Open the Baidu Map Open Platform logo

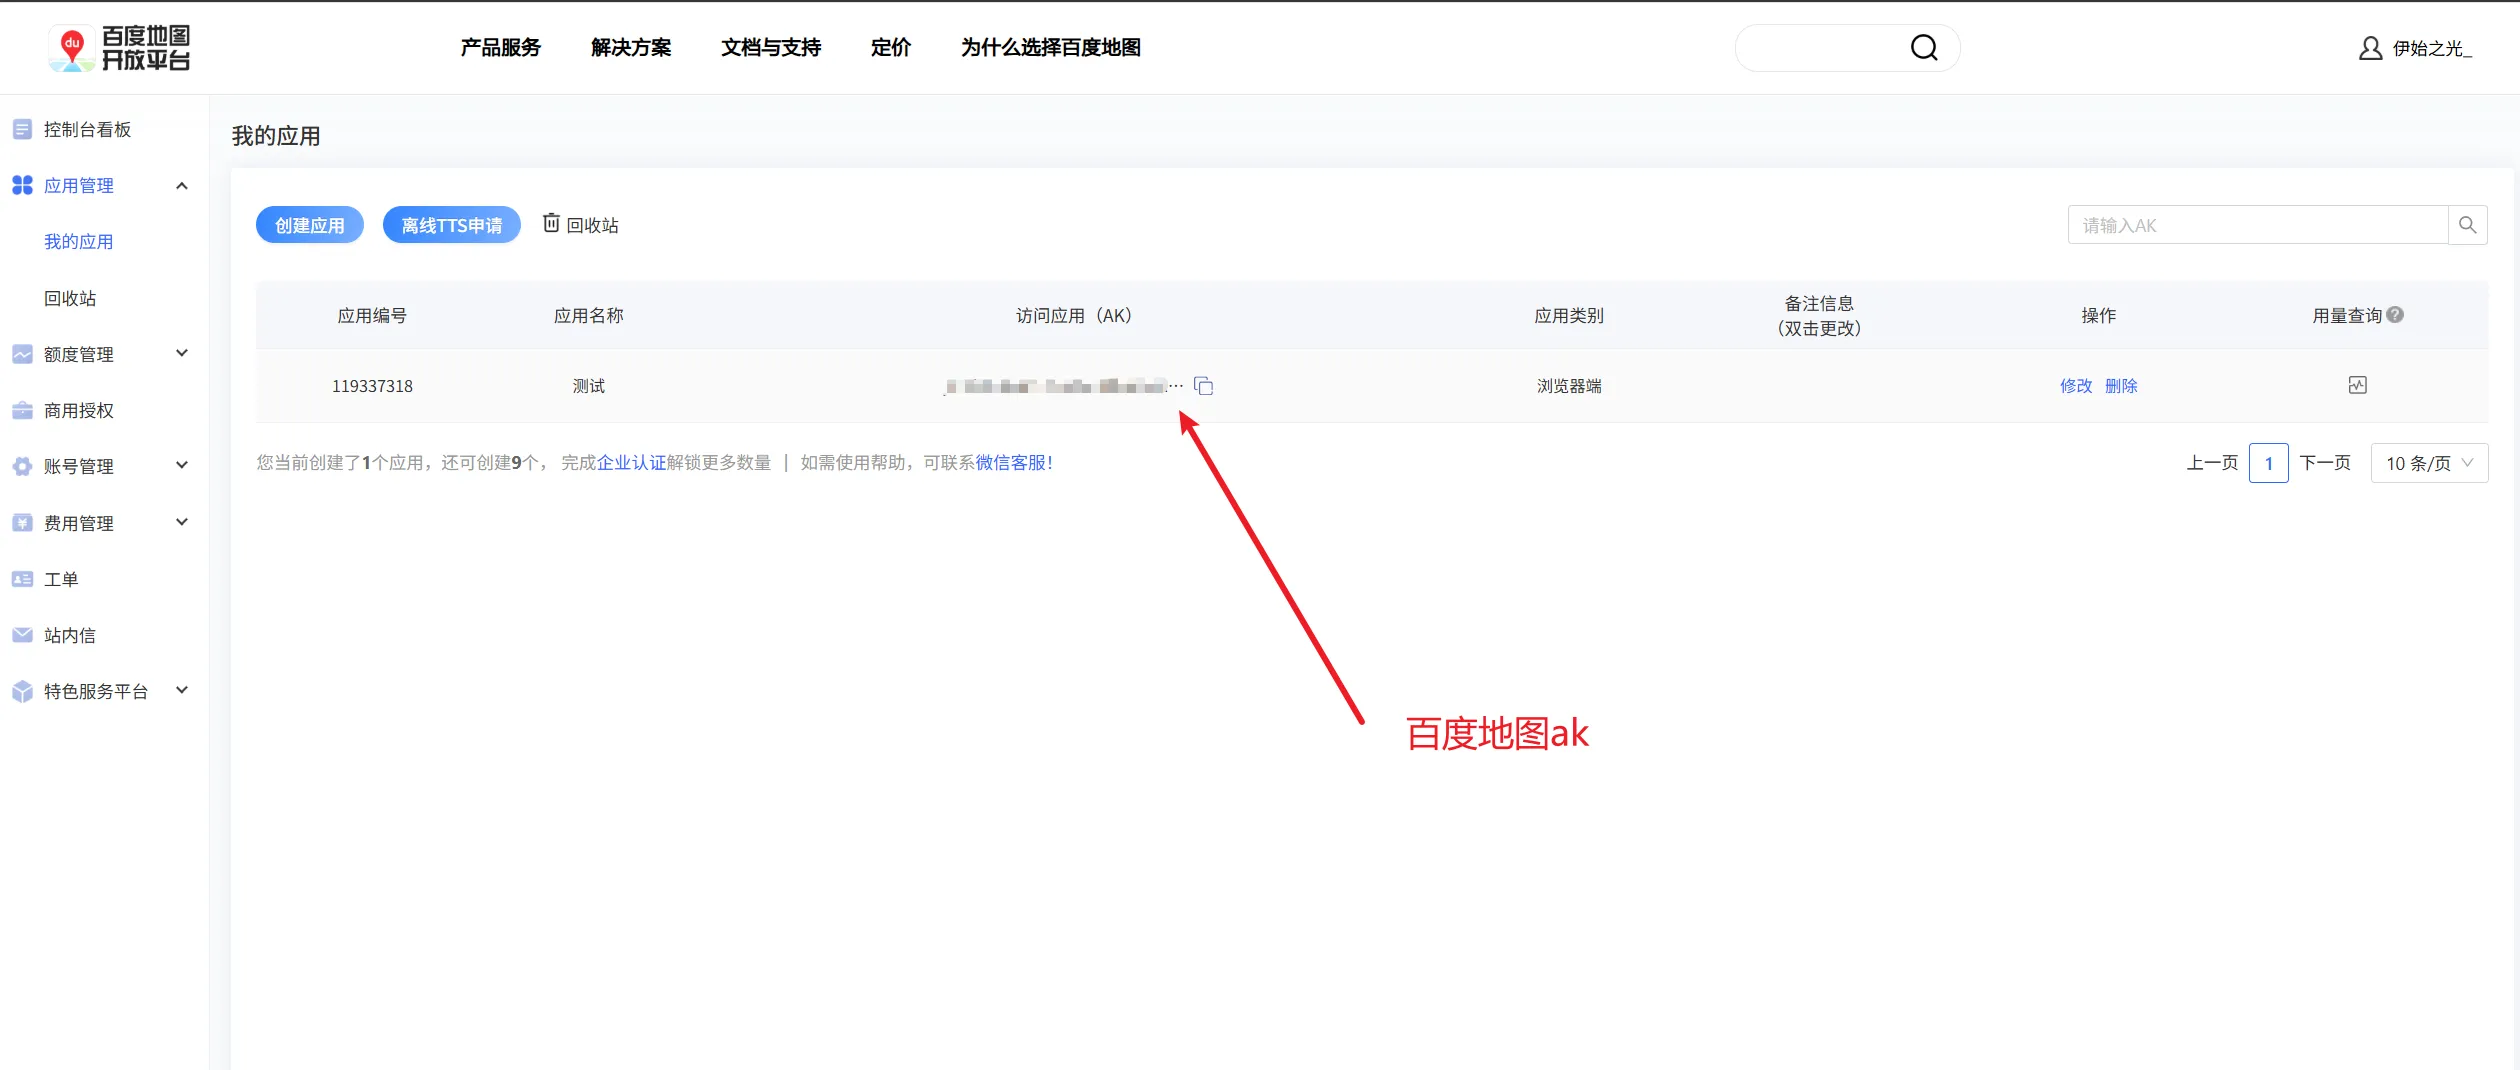tap(119, 48)
